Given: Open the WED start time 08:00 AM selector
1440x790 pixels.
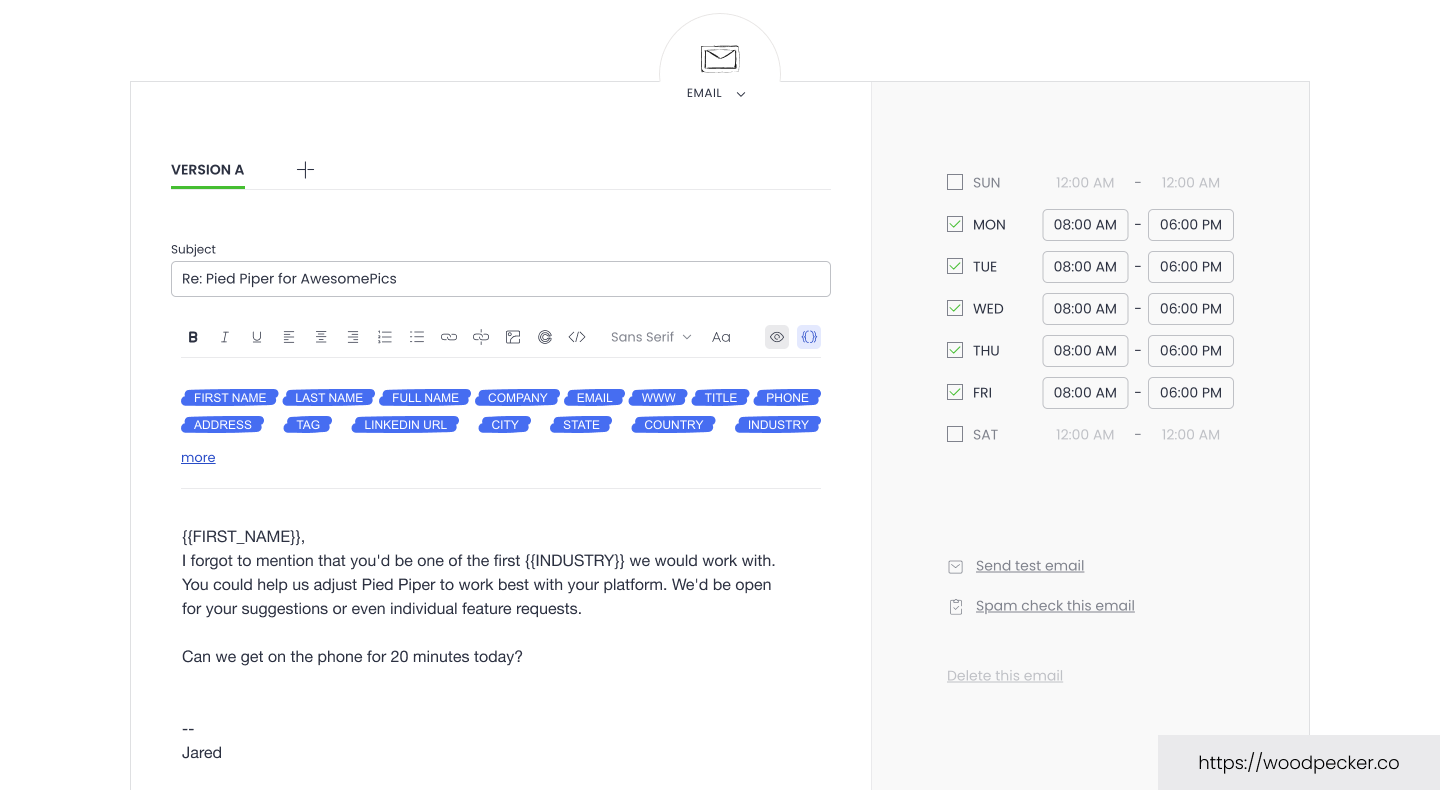Looking at the screenshot, I should coord(1085,309).
